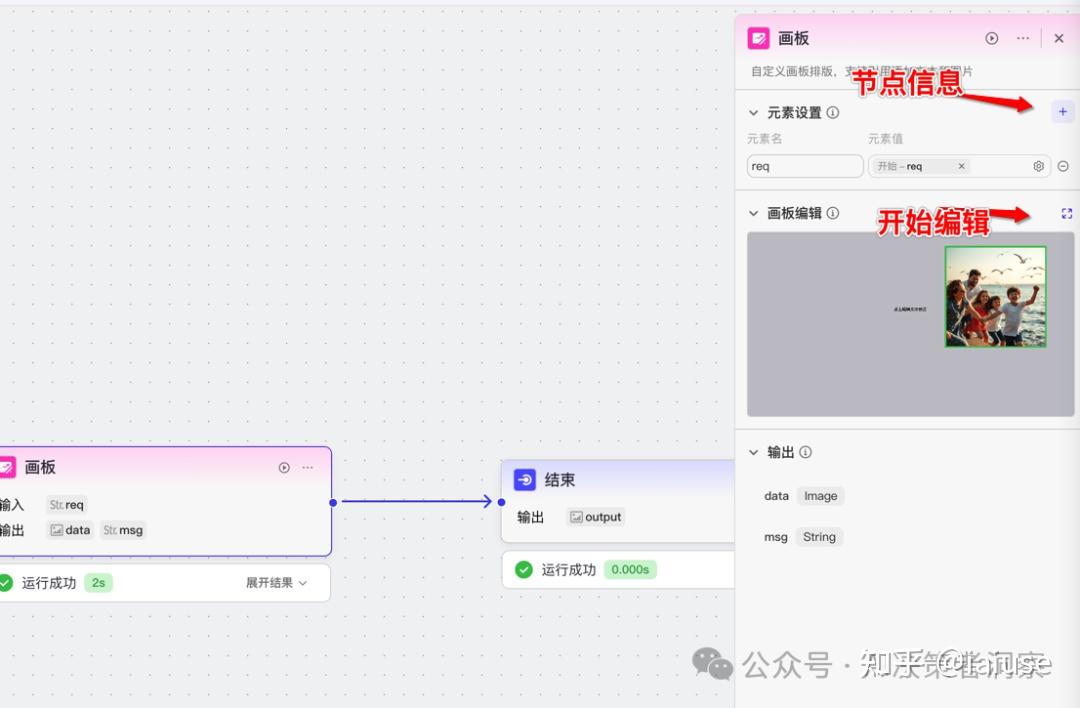The height and width of the screenshot is (708, 1080).
Task: Open the gear settings beside the 开始–req value
Action: tap(1038, 166)
